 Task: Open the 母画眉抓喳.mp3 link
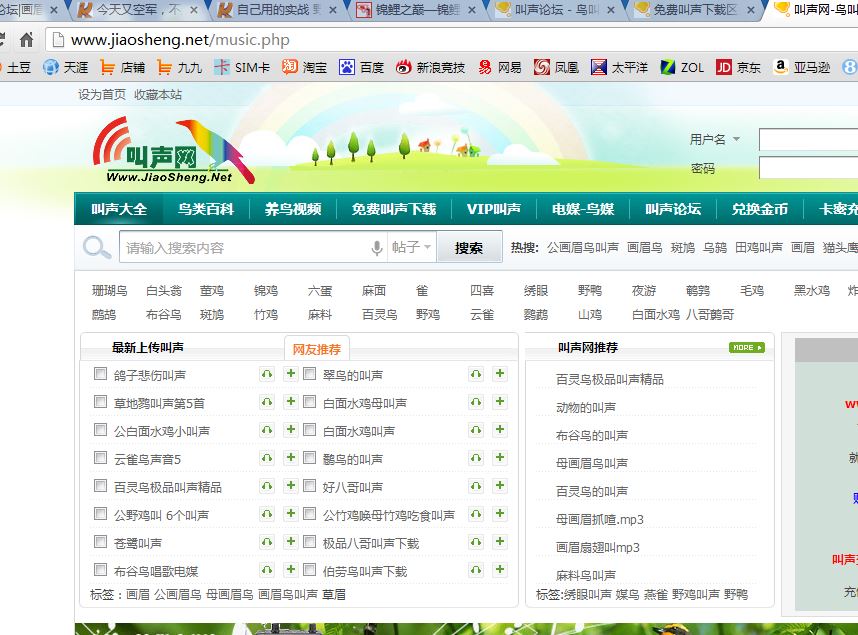pyautogui.click(x=599, y=519)
